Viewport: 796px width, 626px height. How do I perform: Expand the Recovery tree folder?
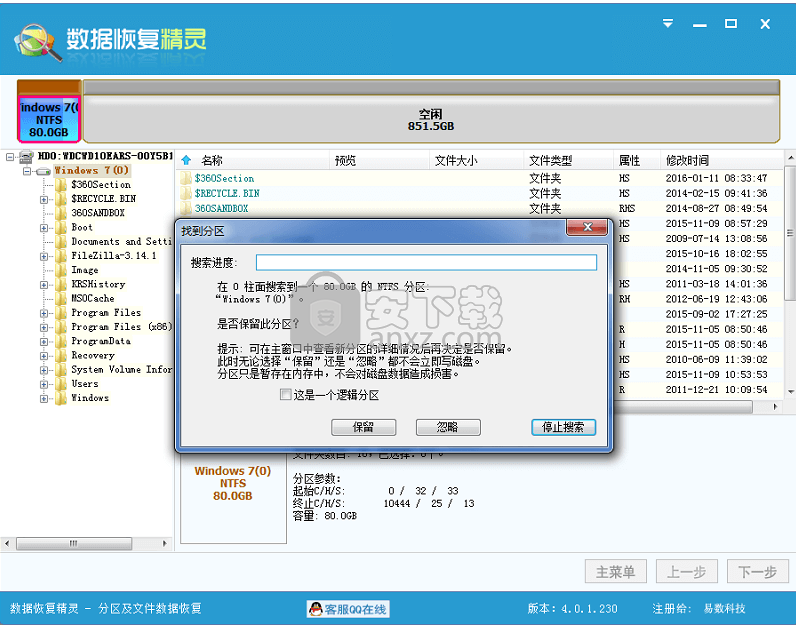tap(44, 356)
